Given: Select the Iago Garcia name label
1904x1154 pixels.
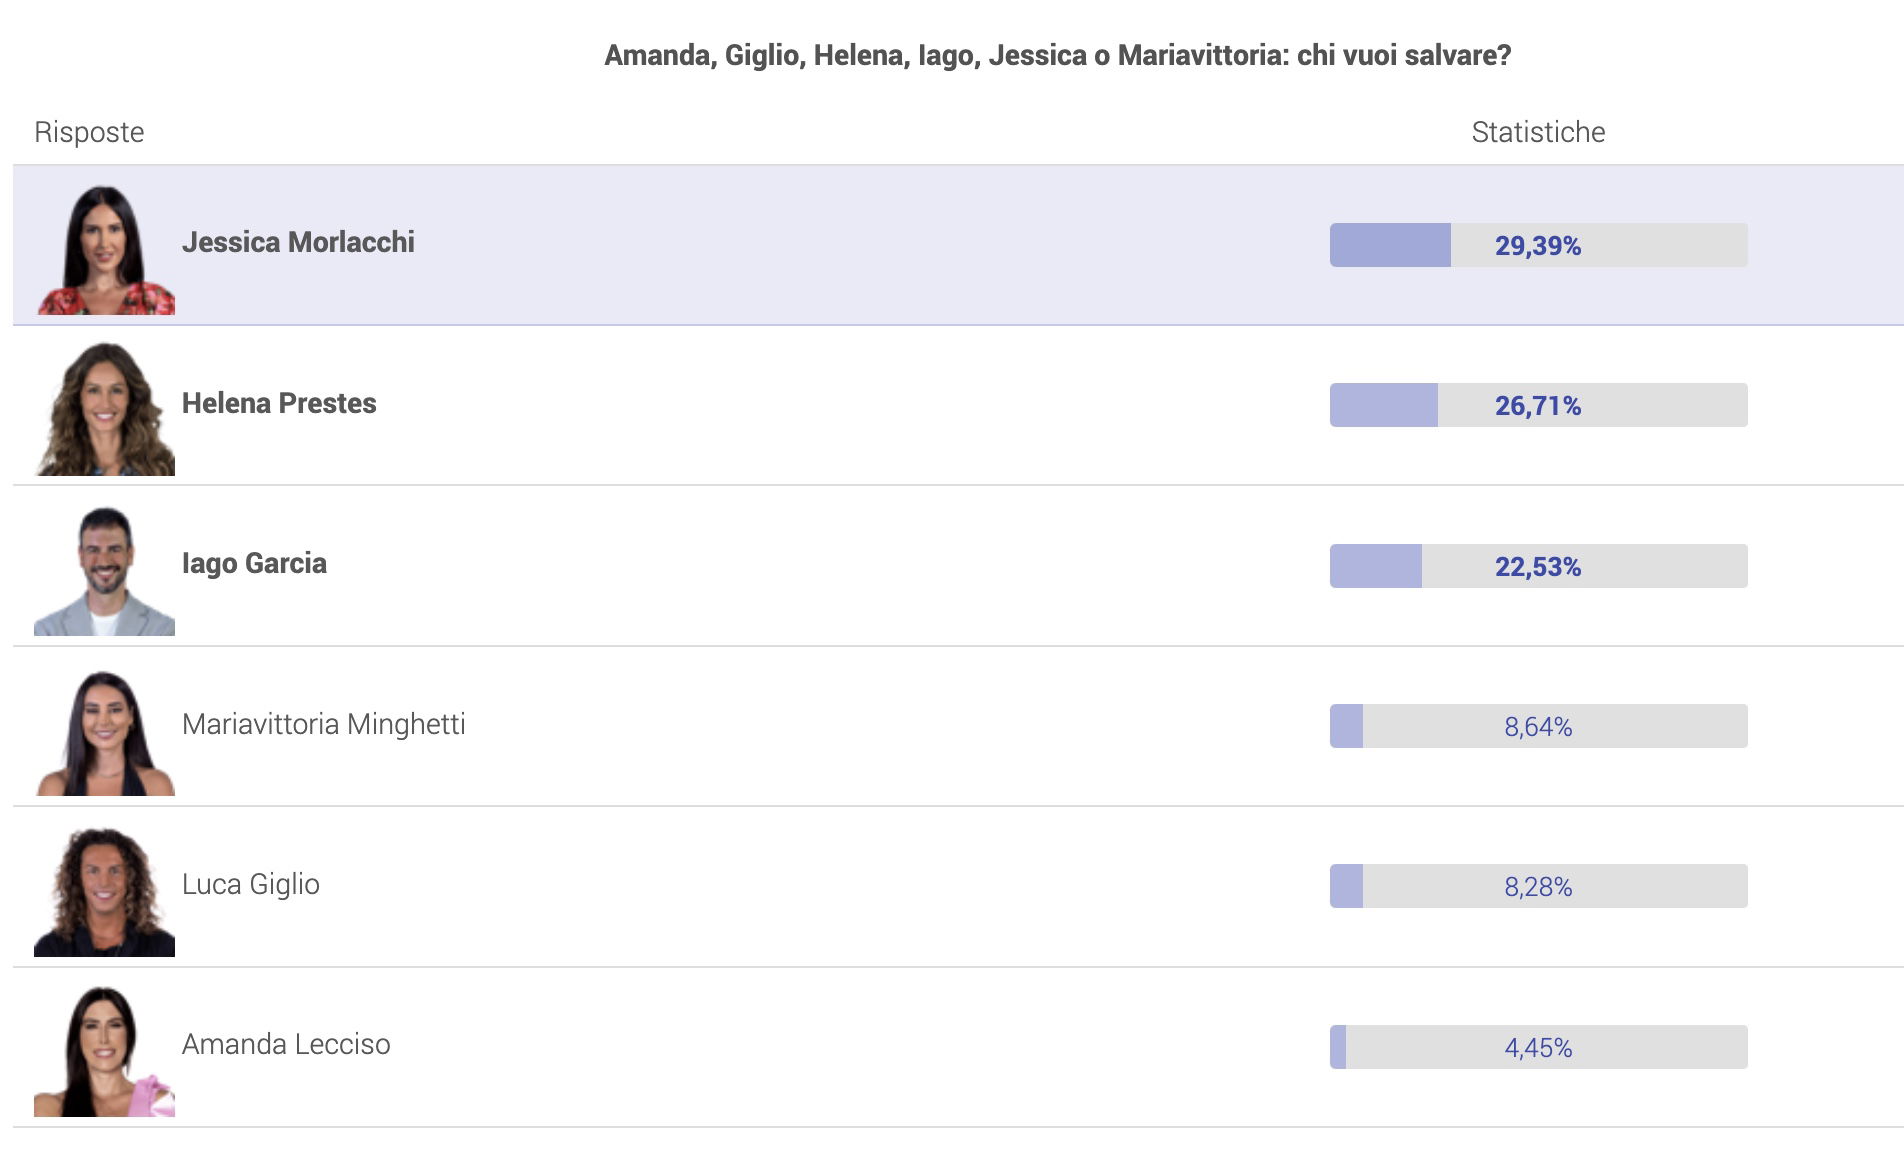Looking at the screenshot, I should (x=254, y=564).
